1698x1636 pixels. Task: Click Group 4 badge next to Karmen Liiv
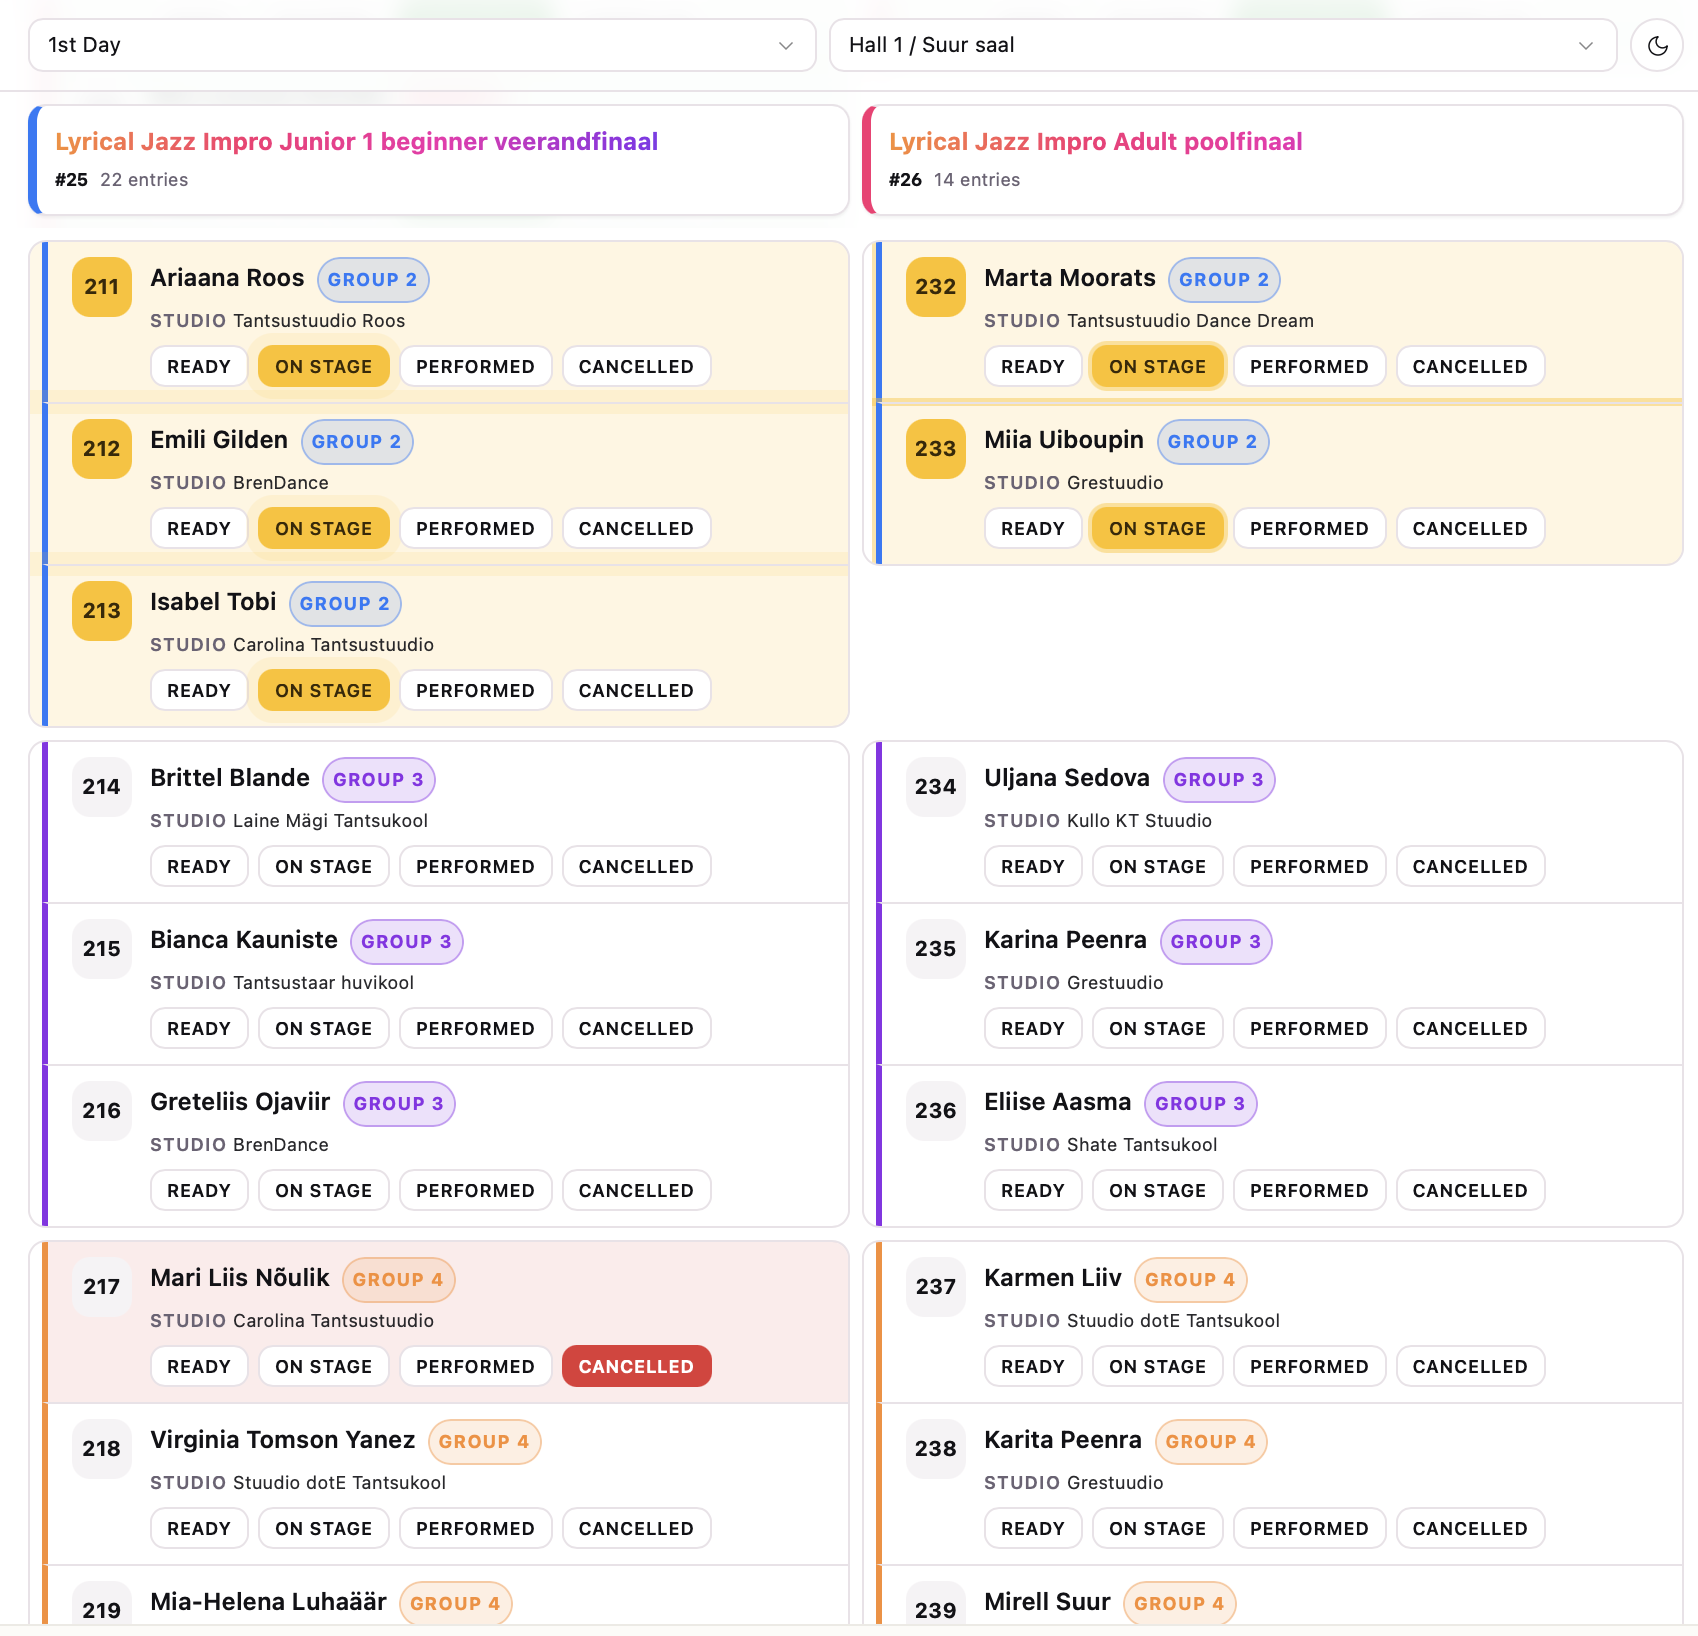pos(1190,1280)
